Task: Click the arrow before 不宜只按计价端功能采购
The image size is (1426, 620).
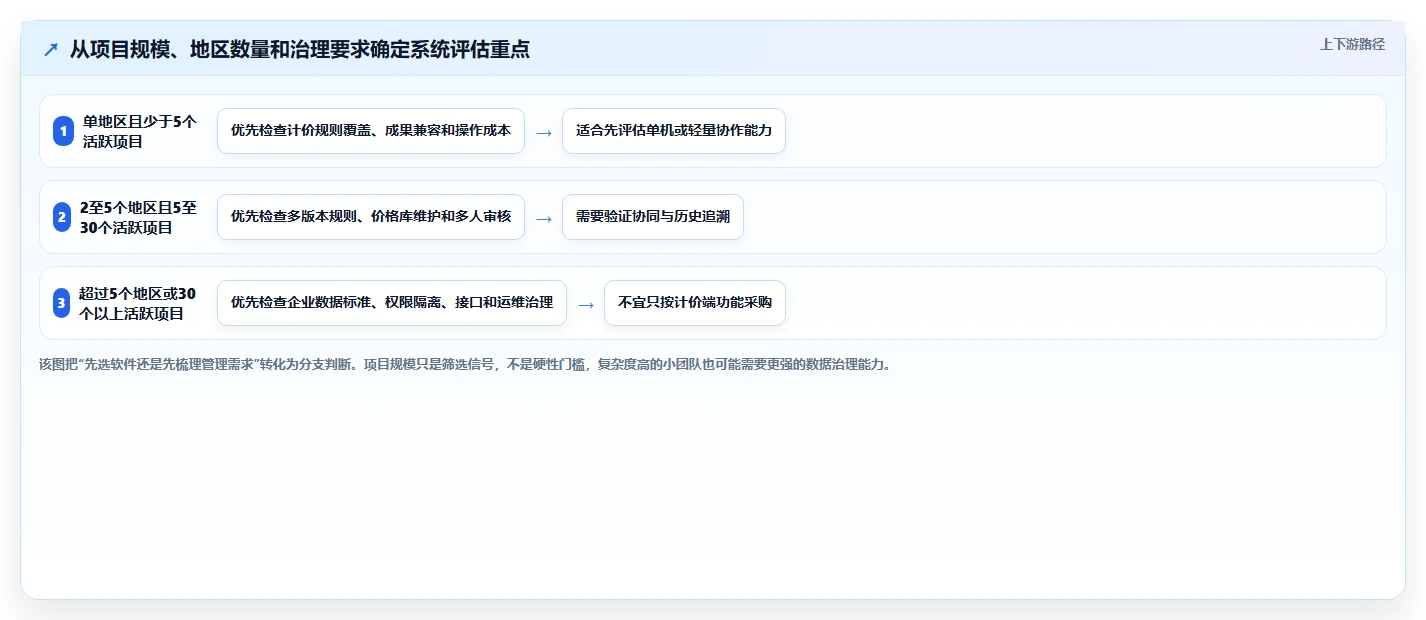Action: (x=586, y=304)
